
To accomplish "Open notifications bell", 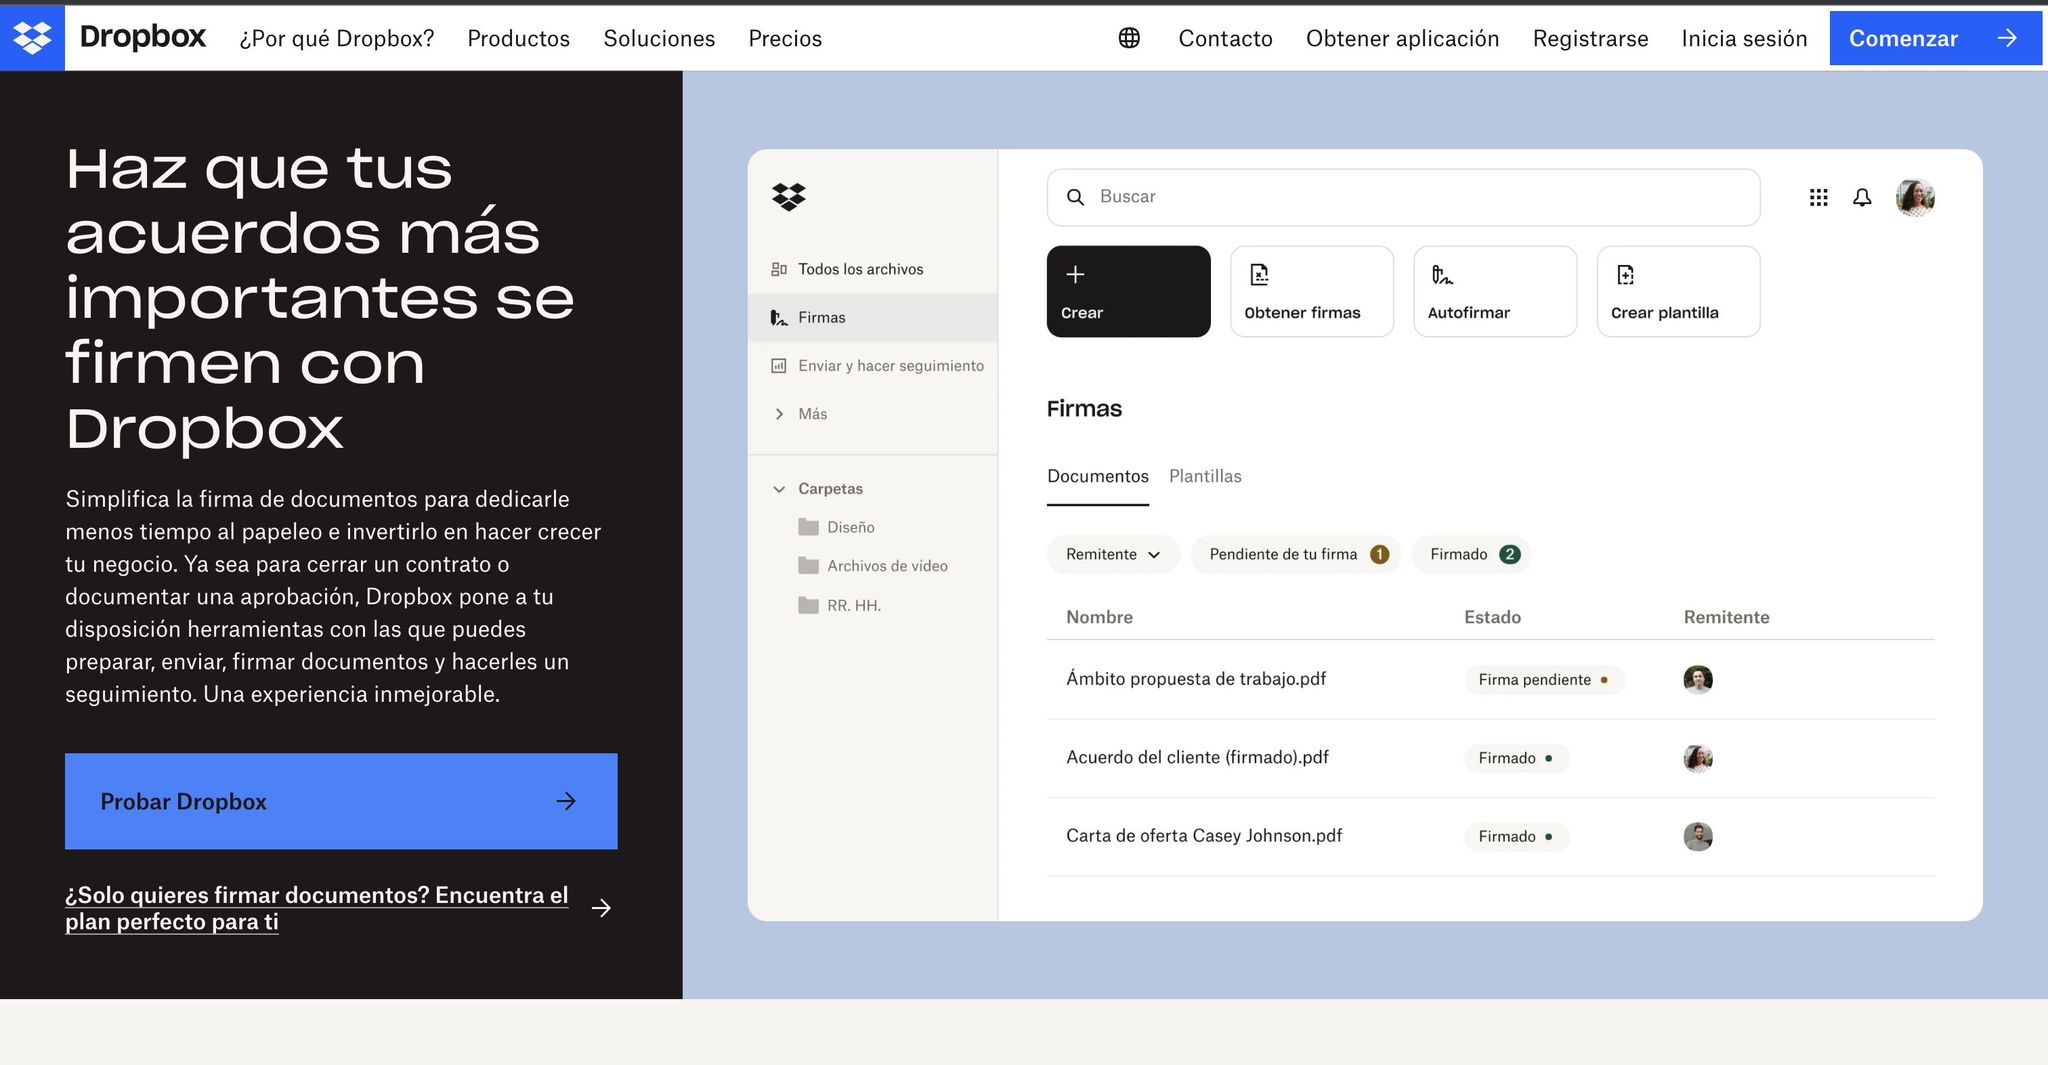I will [x=1862, y=197].
